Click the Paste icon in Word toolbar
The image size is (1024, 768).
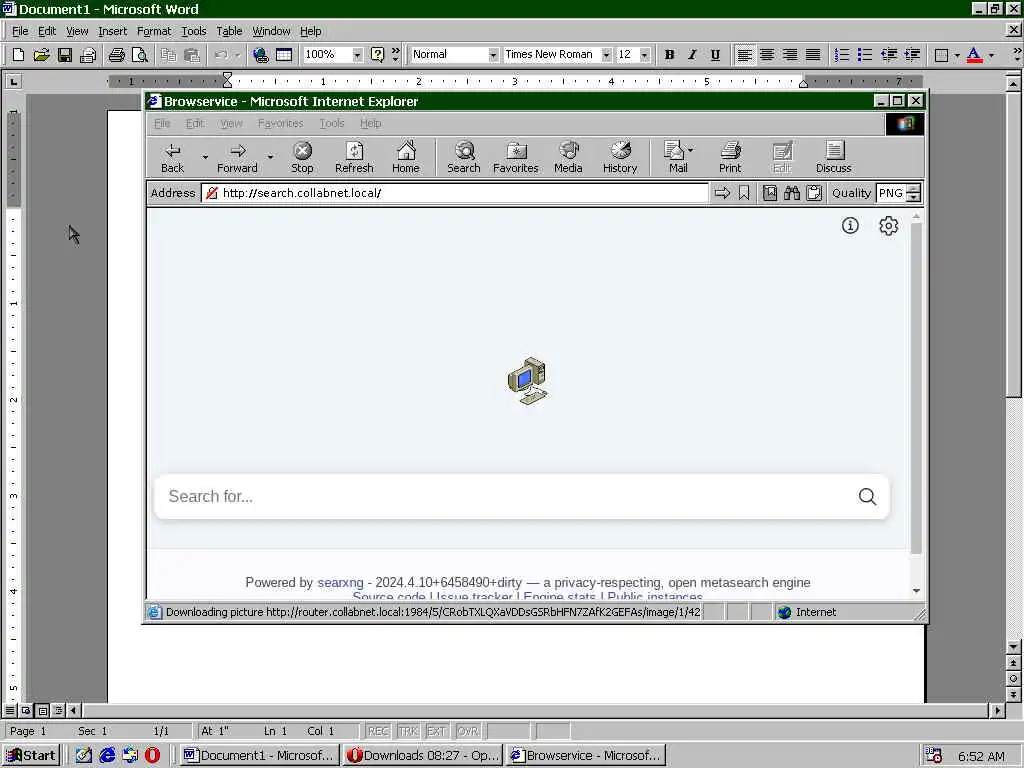(192, 55)
